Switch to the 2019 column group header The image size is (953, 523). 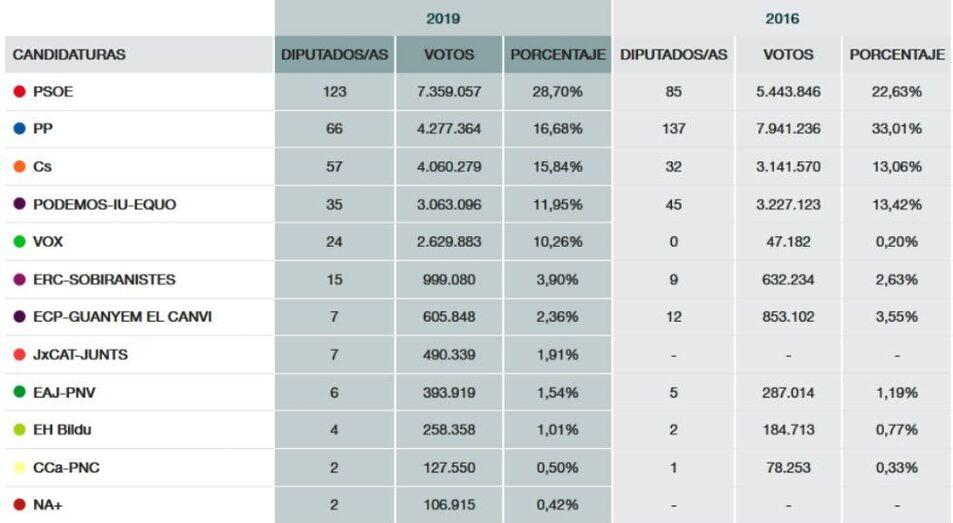(x=442, y=18)
